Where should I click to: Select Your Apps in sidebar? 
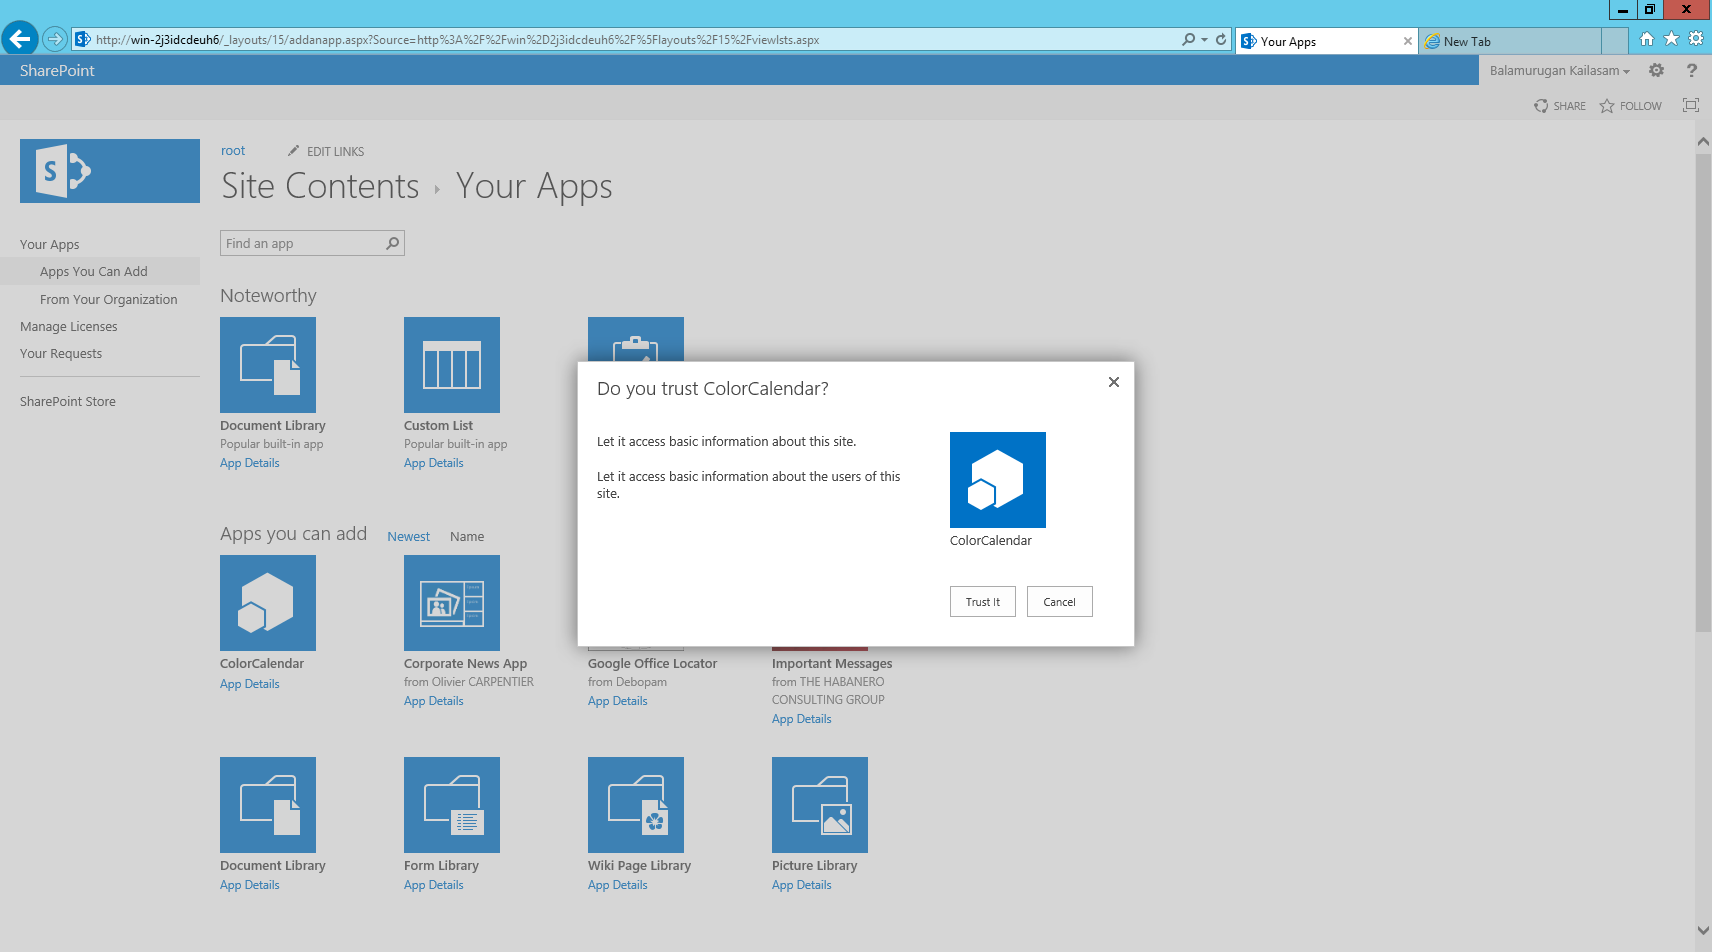click(x=50, y=245)
